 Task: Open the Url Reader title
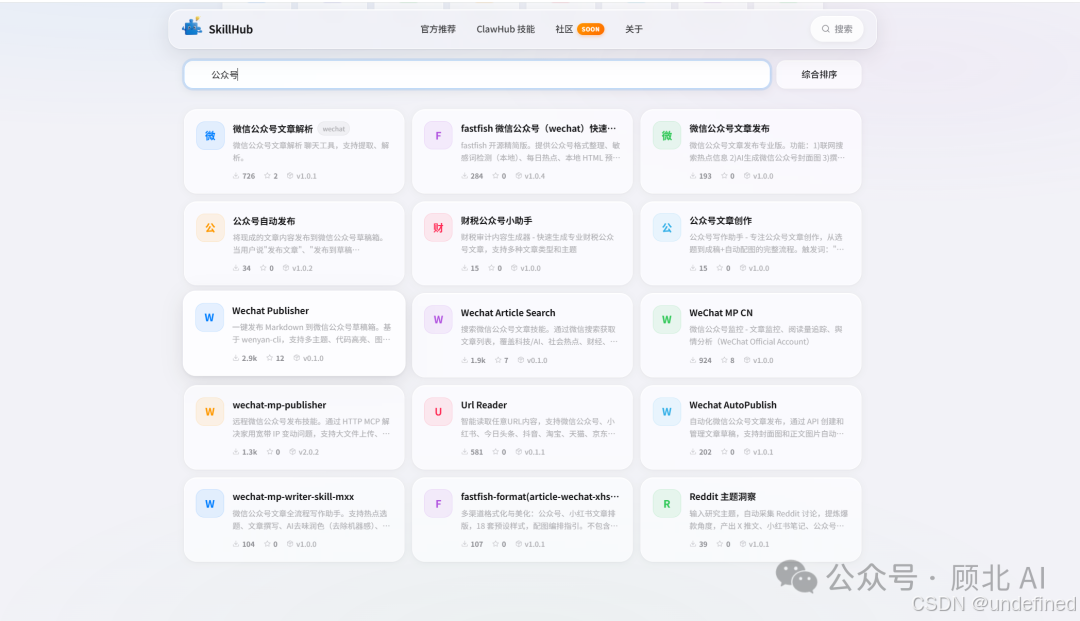(x=484, y=405)
